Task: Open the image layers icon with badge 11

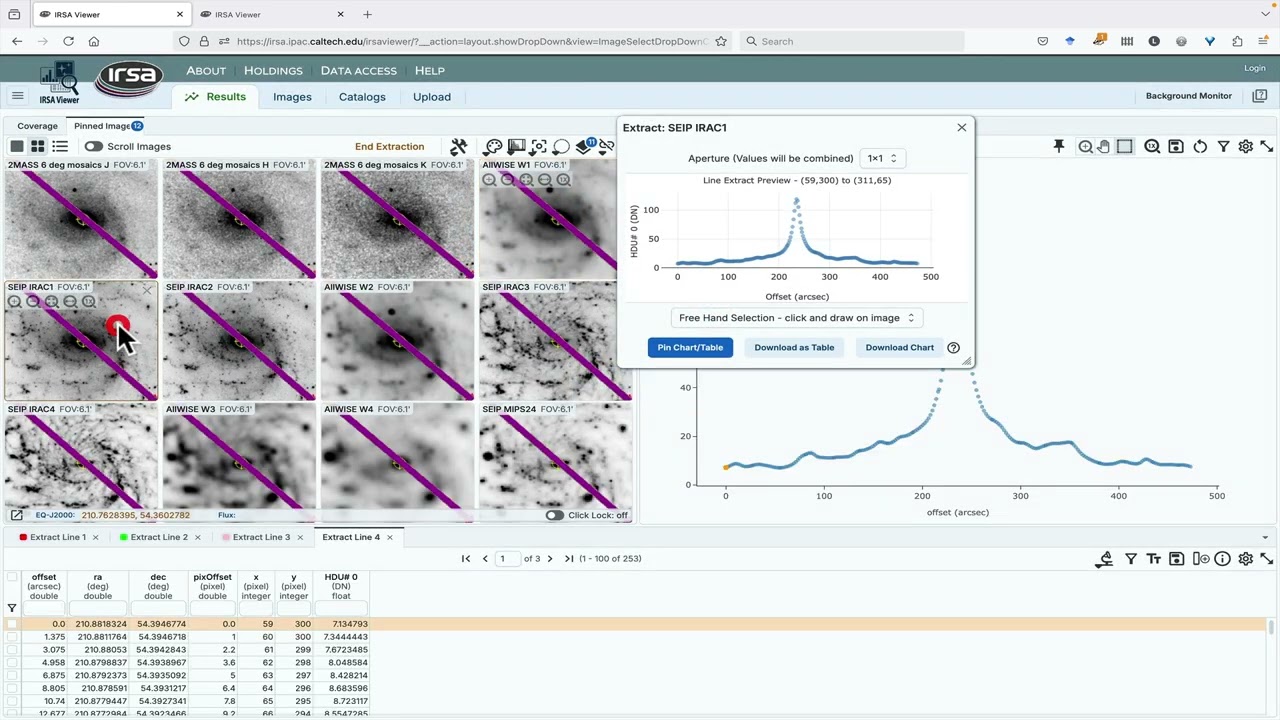Action: 586,147
